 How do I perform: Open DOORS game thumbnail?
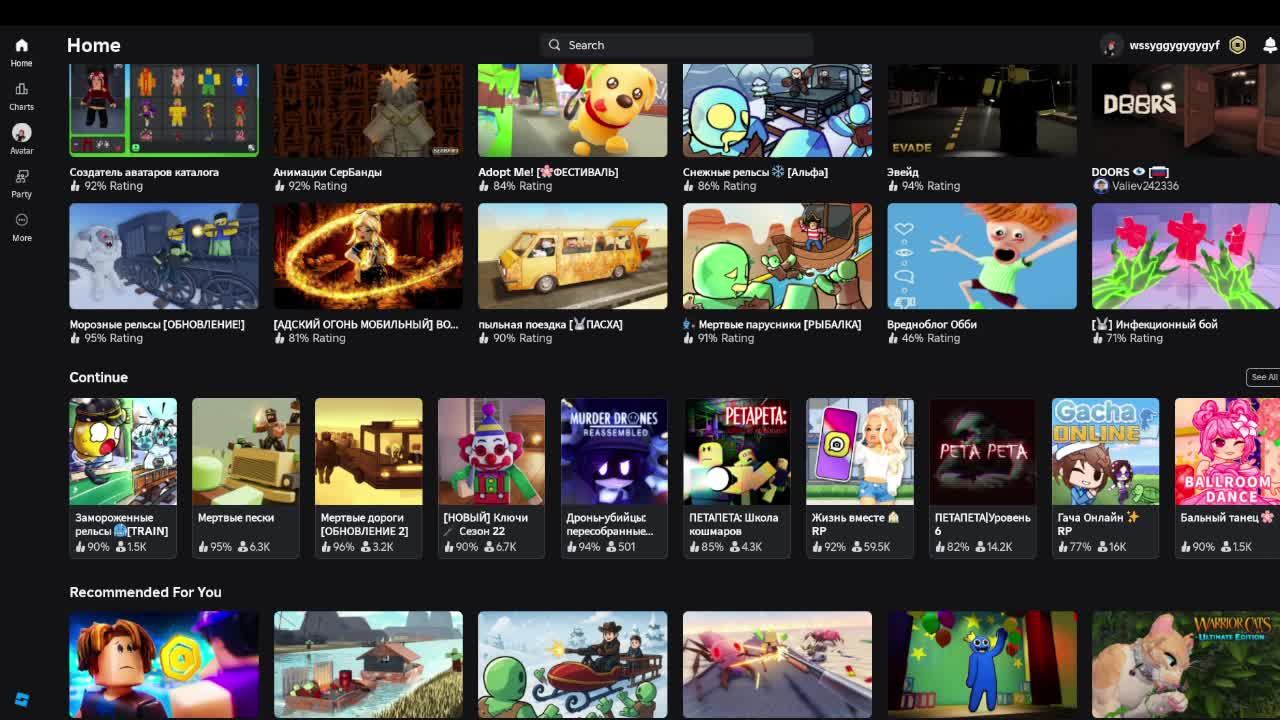pos(1186,110)
